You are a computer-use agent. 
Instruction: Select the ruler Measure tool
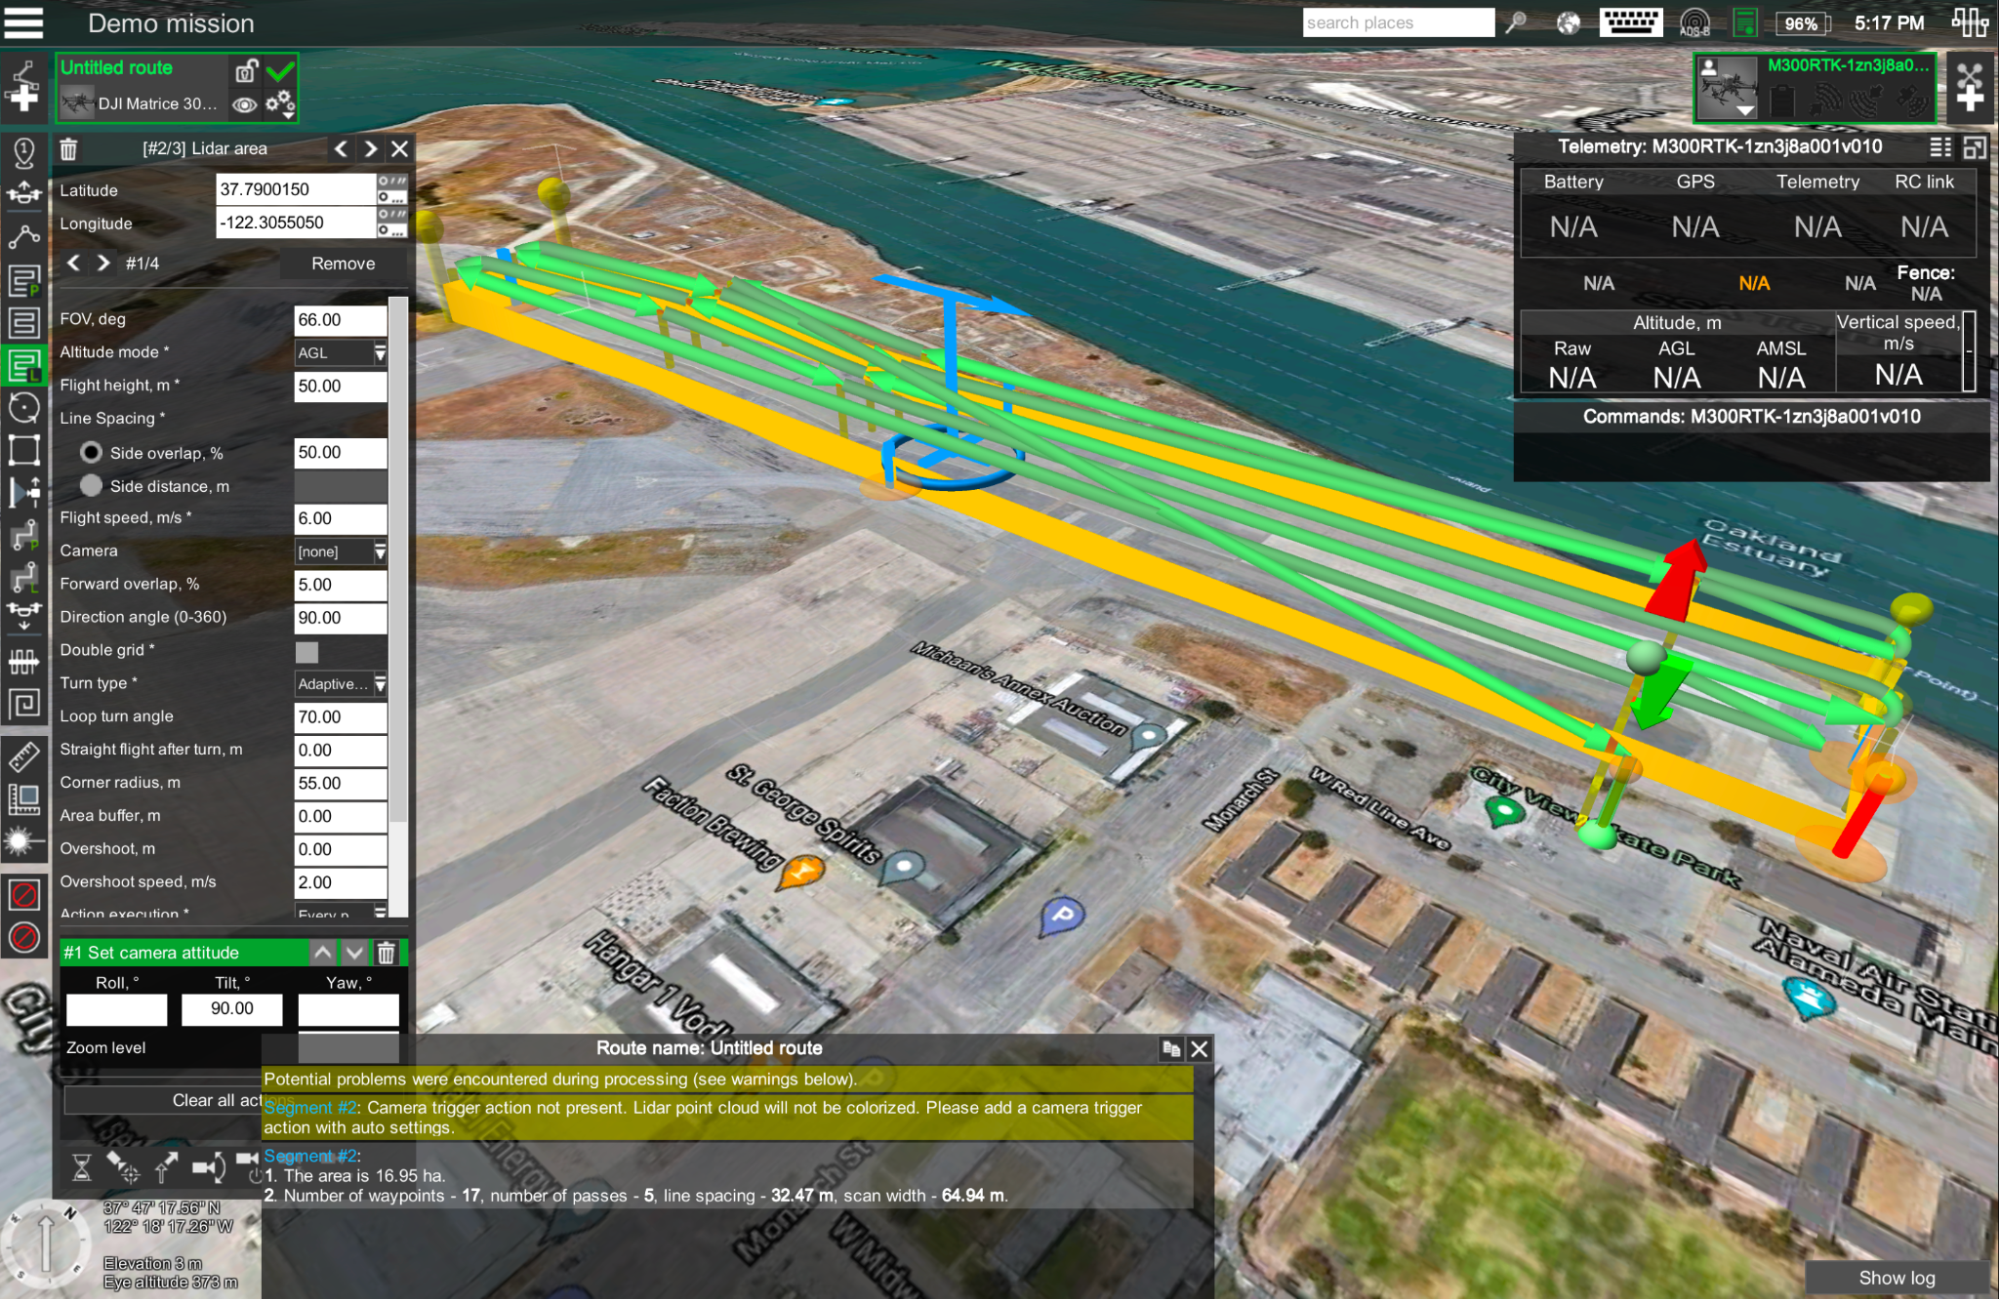pos(24,757)
